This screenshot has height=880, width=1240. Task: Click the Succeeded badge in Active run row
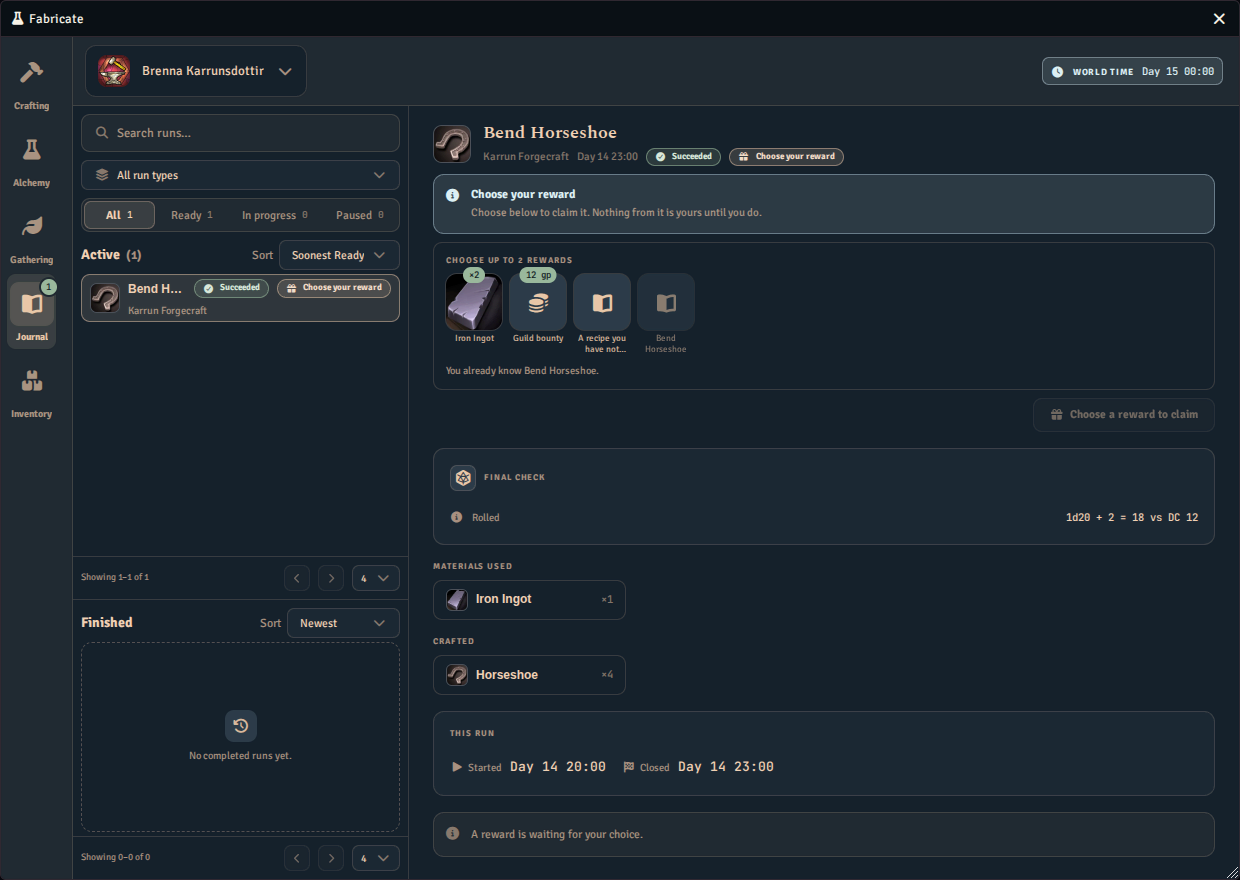[231, 288]
